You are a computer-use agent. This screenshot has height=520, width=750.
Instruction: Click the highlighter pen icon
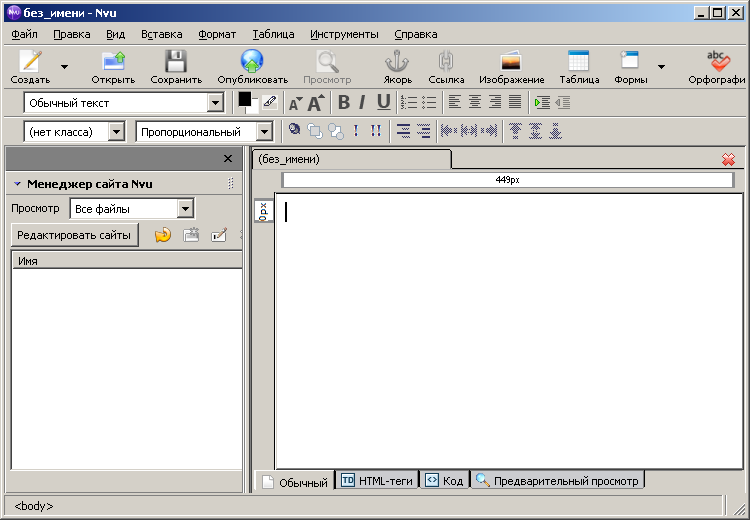[x=270, y=101]
